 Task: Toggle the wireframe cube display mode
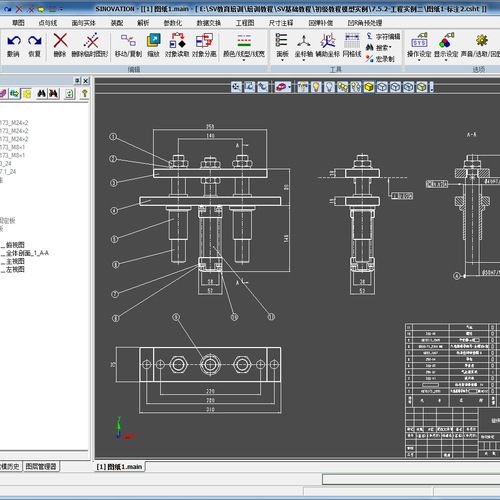click(382, 87)
